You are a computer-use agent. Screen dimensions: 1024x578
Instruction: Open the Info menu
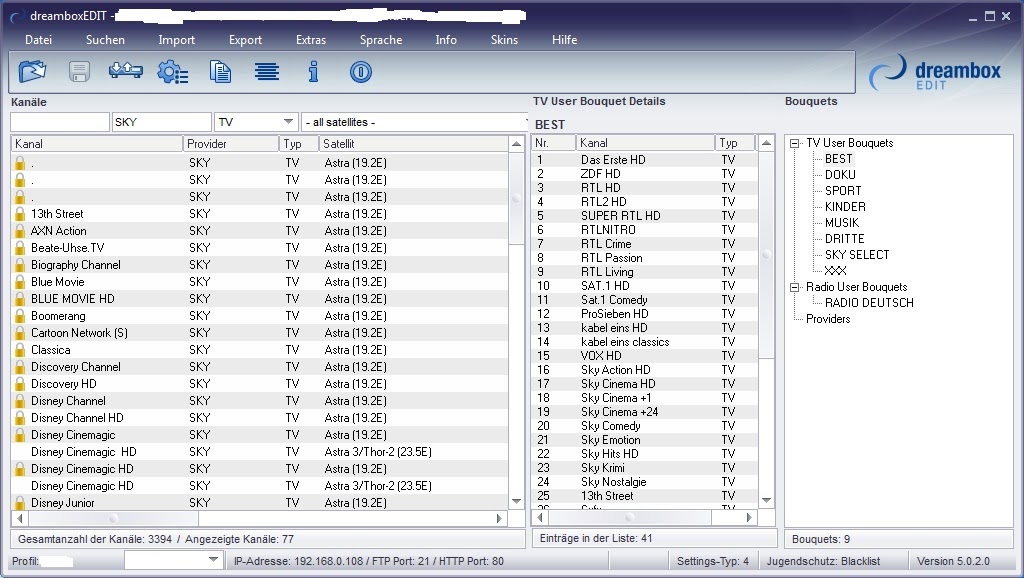pos(446,40)
